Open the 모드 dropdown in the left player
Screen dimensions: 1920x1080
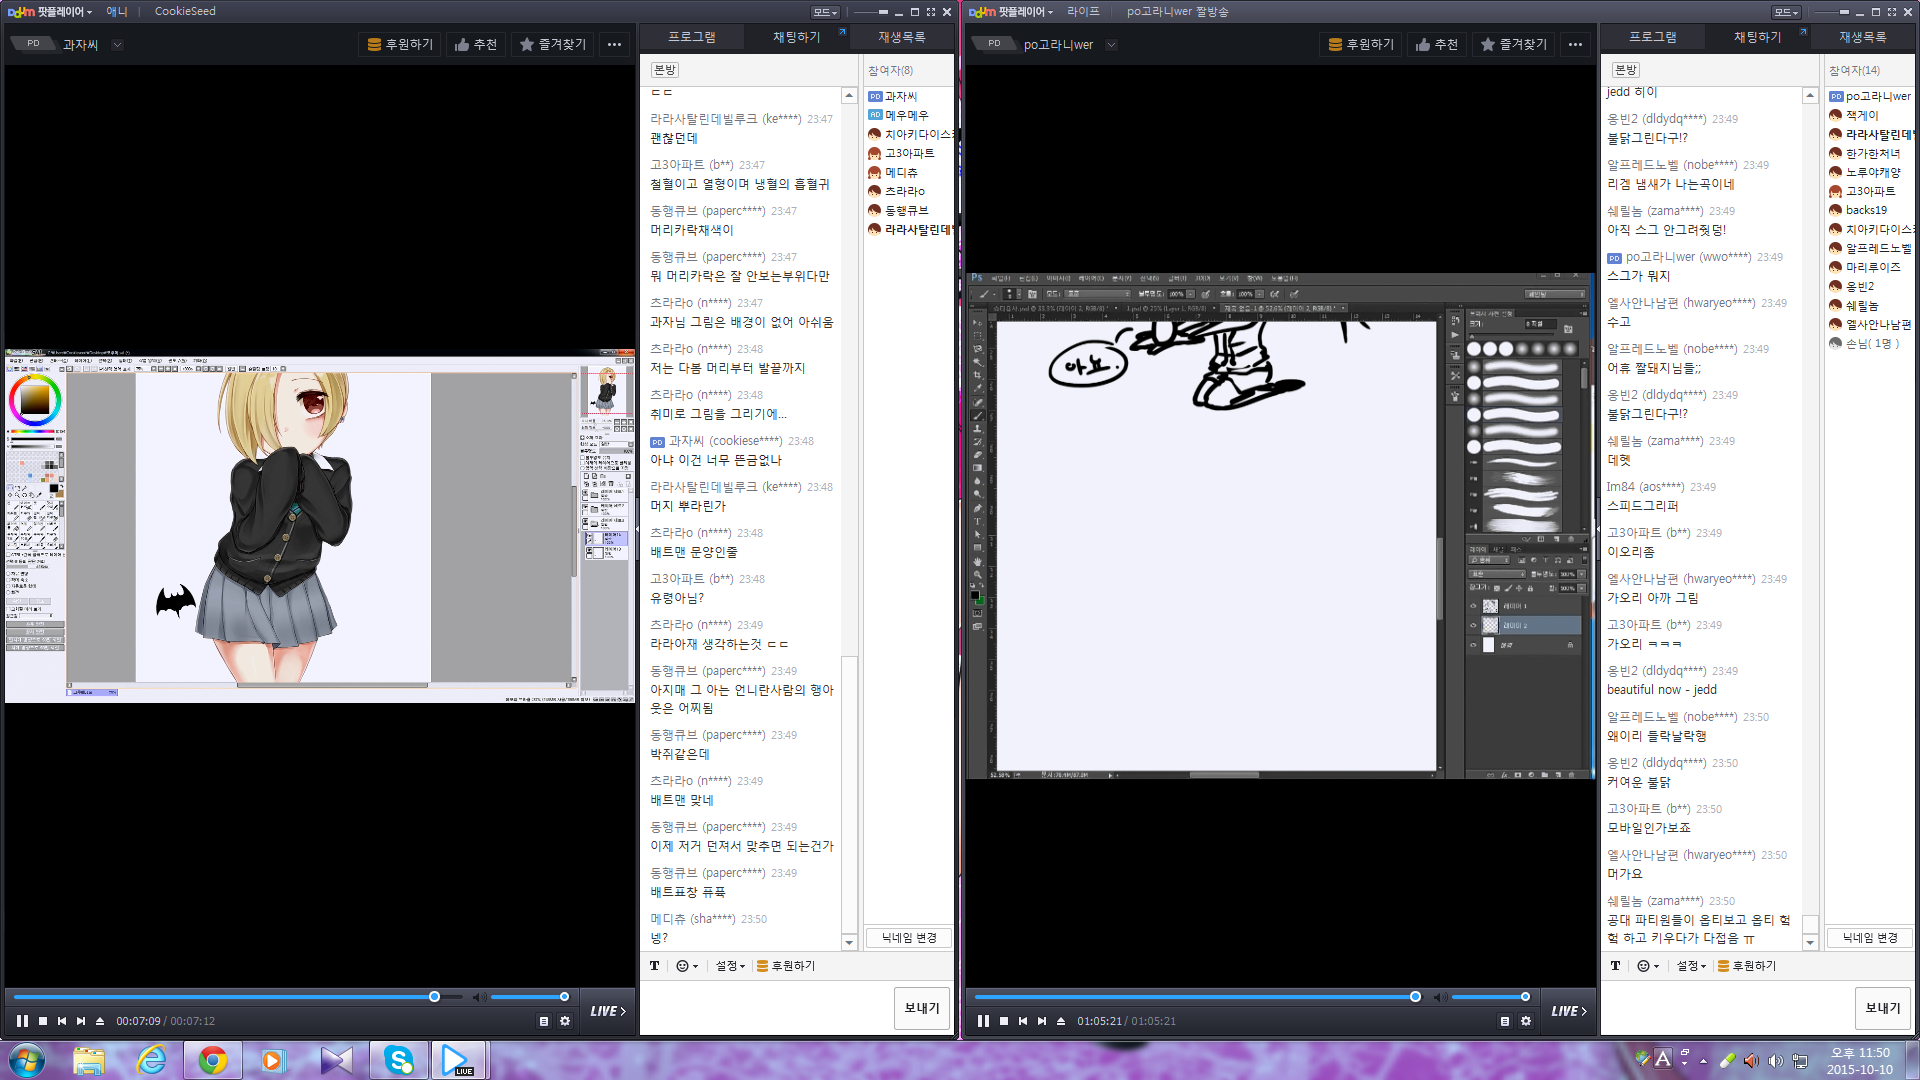click(x=825, y=12)
